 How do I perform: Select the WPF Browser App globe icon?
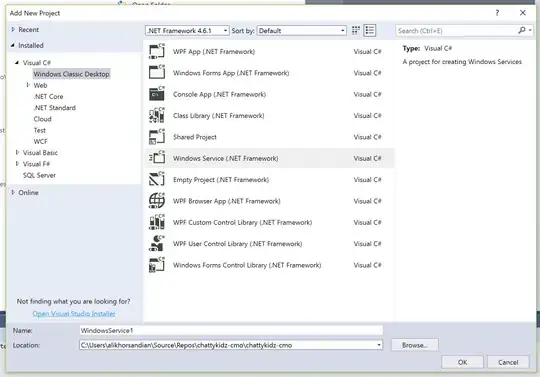[x=157, y=201]
